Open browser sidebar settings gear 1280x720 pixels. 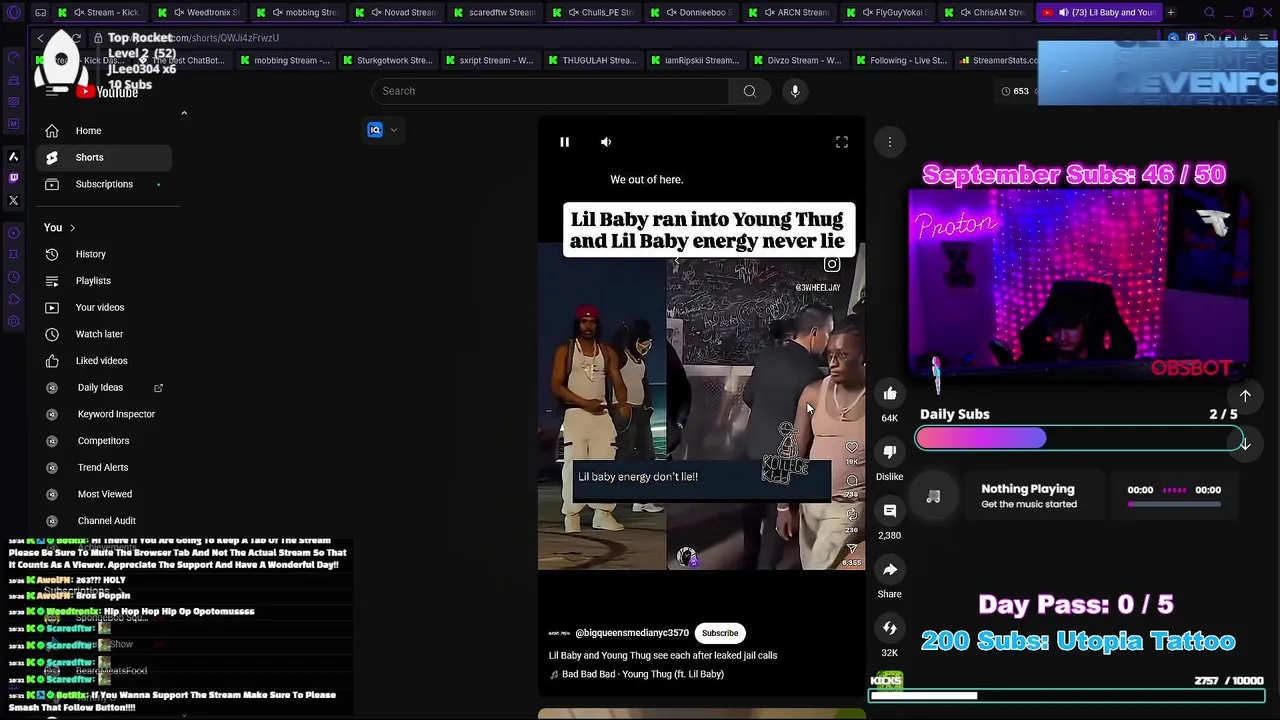point(14,321)
